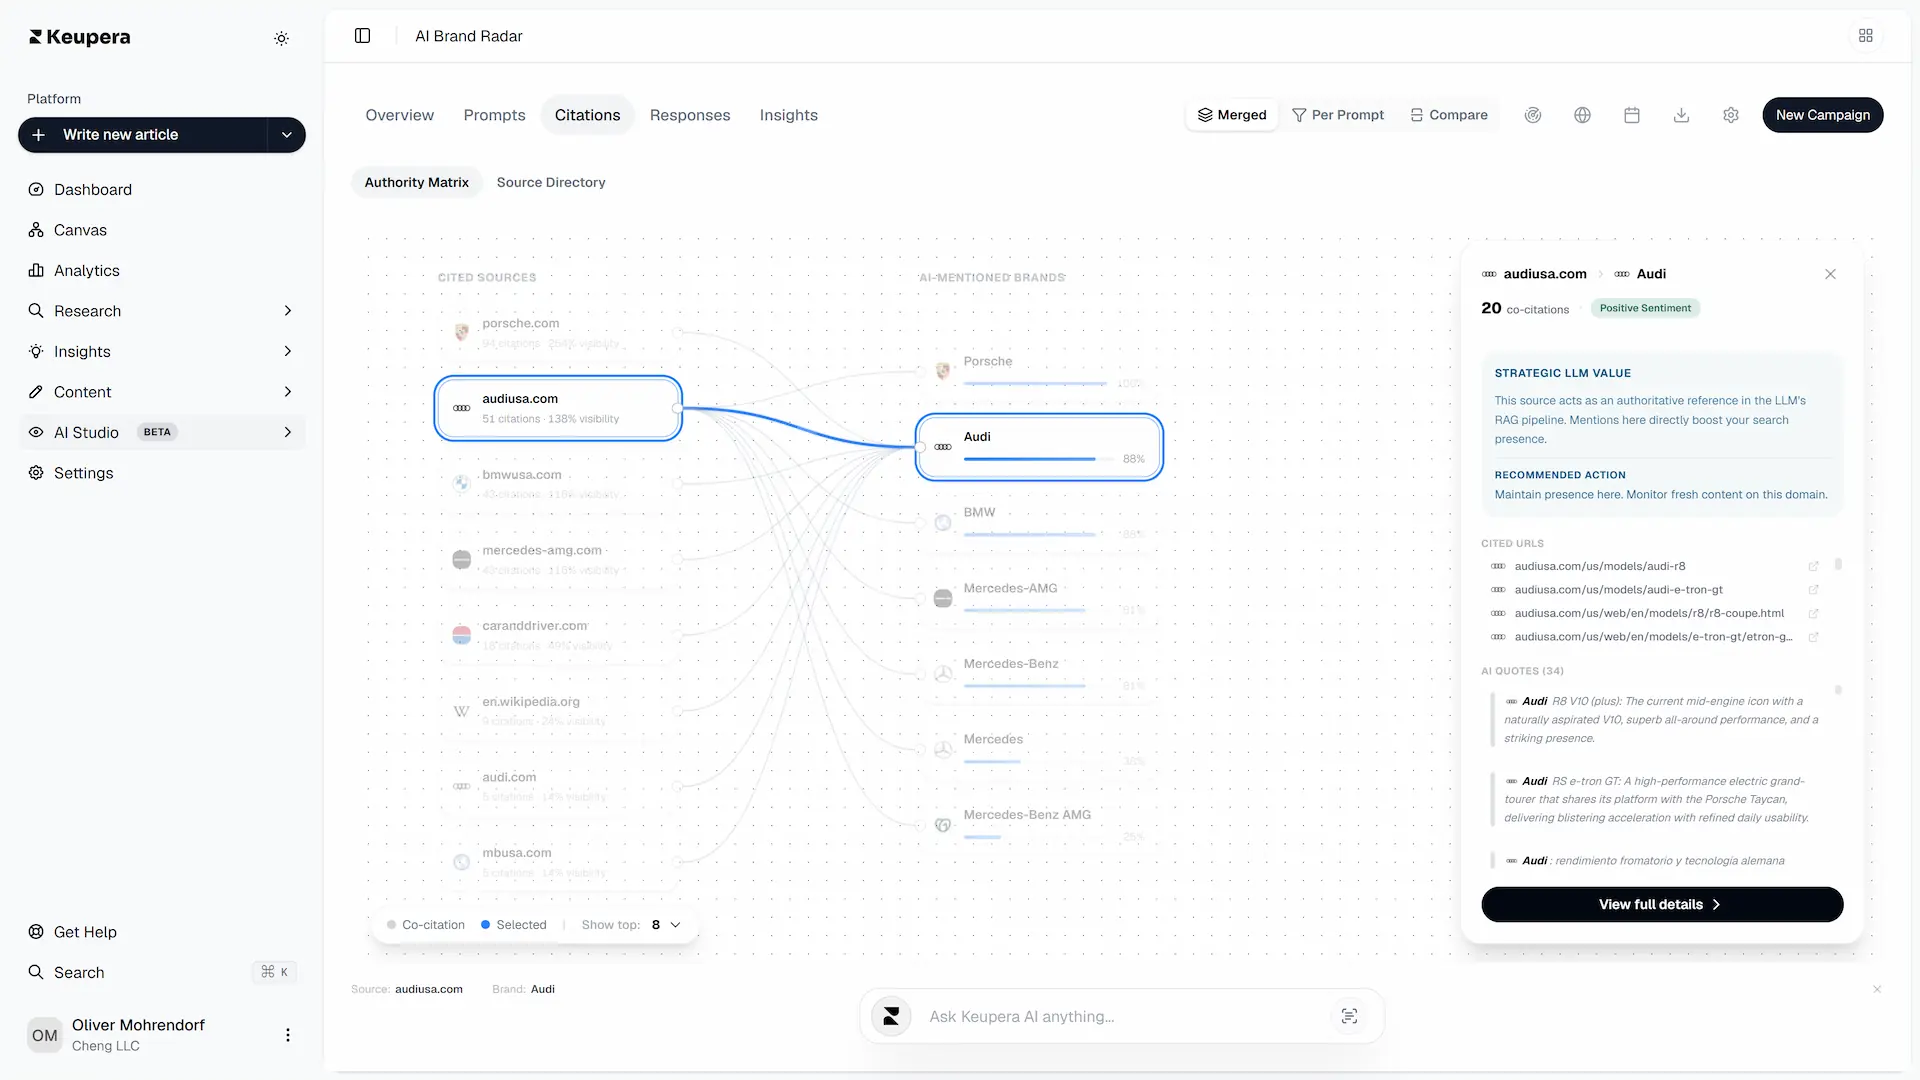Viewport: 1920px width, 1080px height.
Task: Click the Analytics bar chart icon
Action: (36, 271)
